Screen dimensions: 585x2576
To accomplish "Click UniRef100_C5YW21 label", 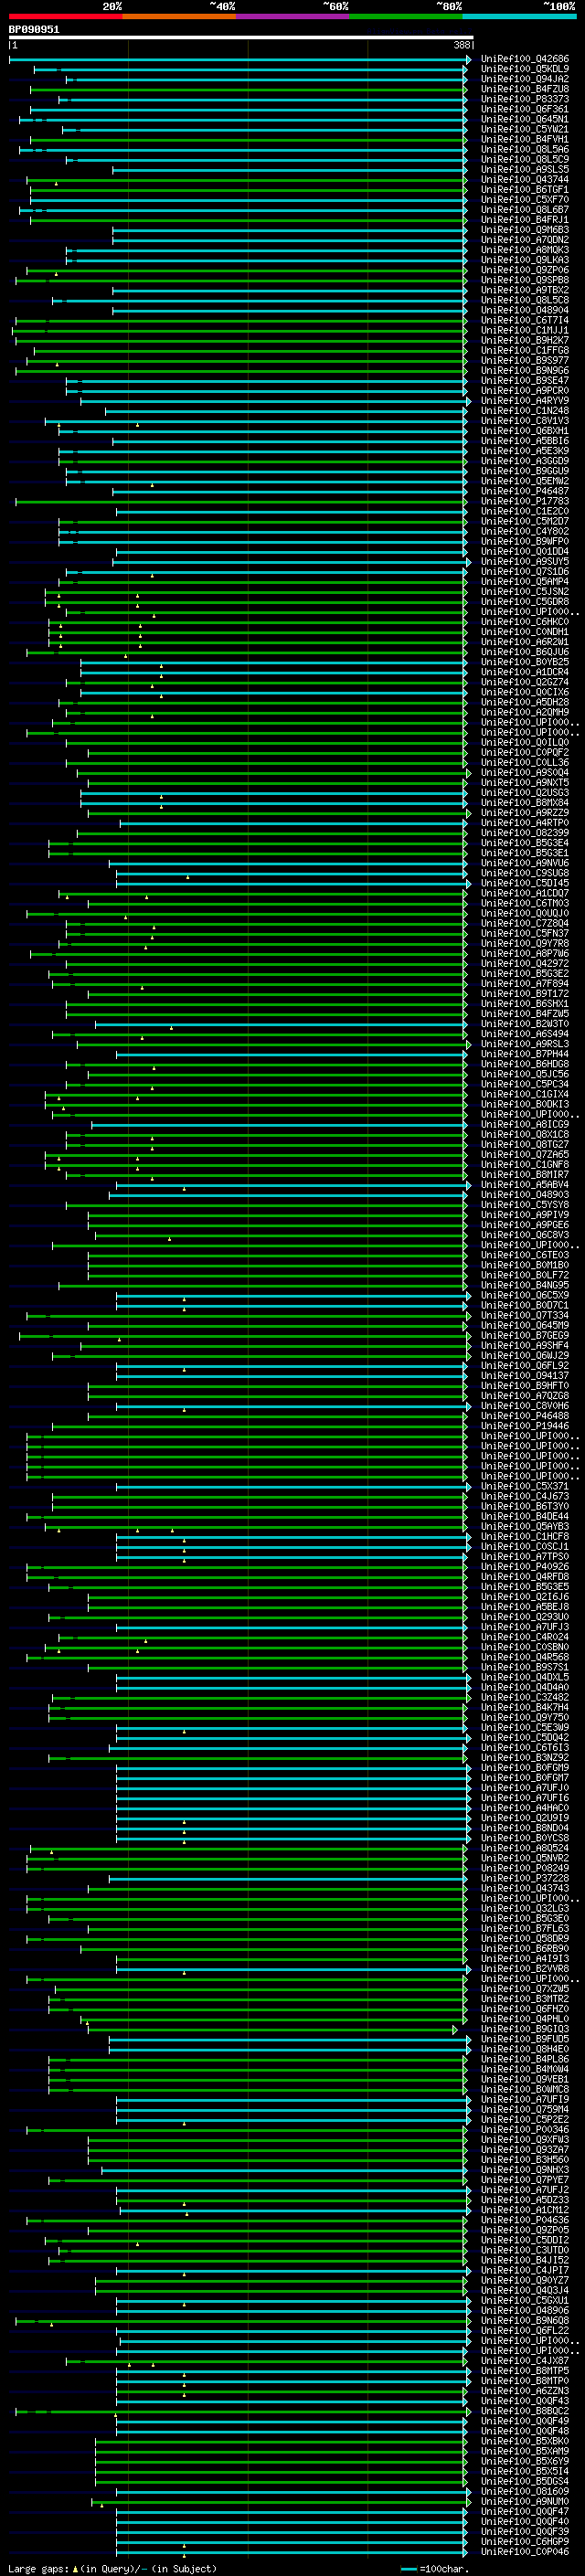I will (x=525, y=129).
